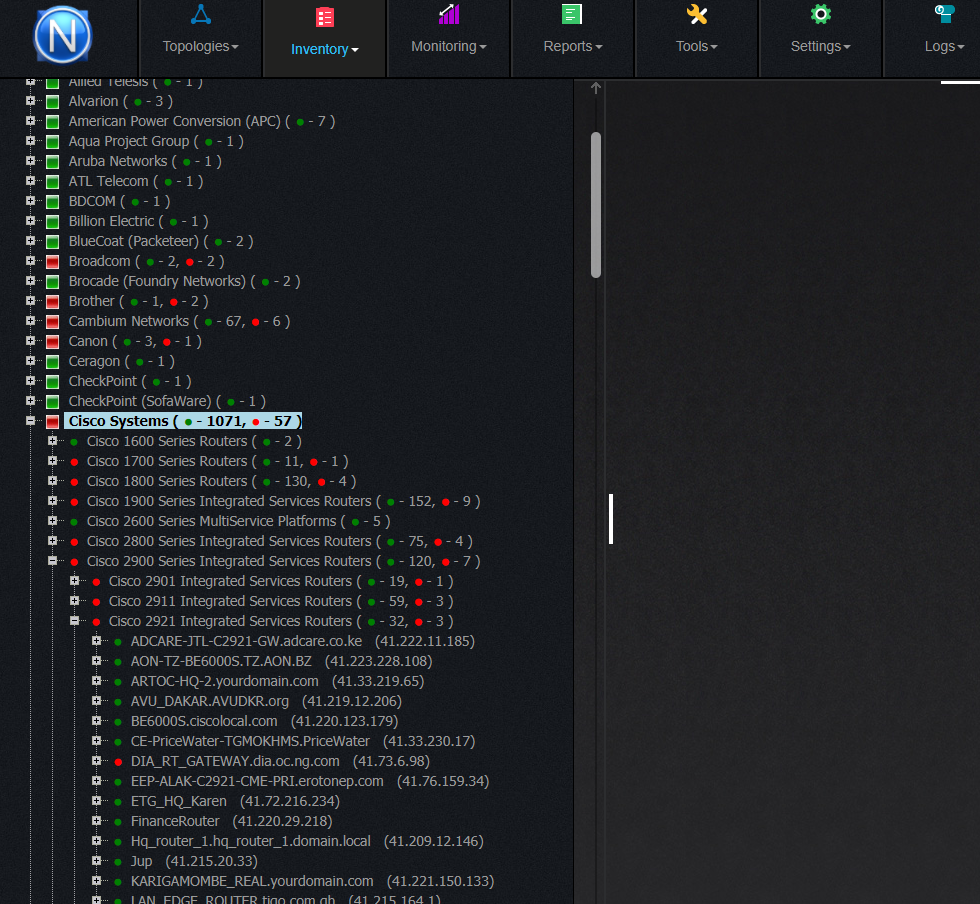
Task: Click the Tools wrench icon
Action: (696, 14)
